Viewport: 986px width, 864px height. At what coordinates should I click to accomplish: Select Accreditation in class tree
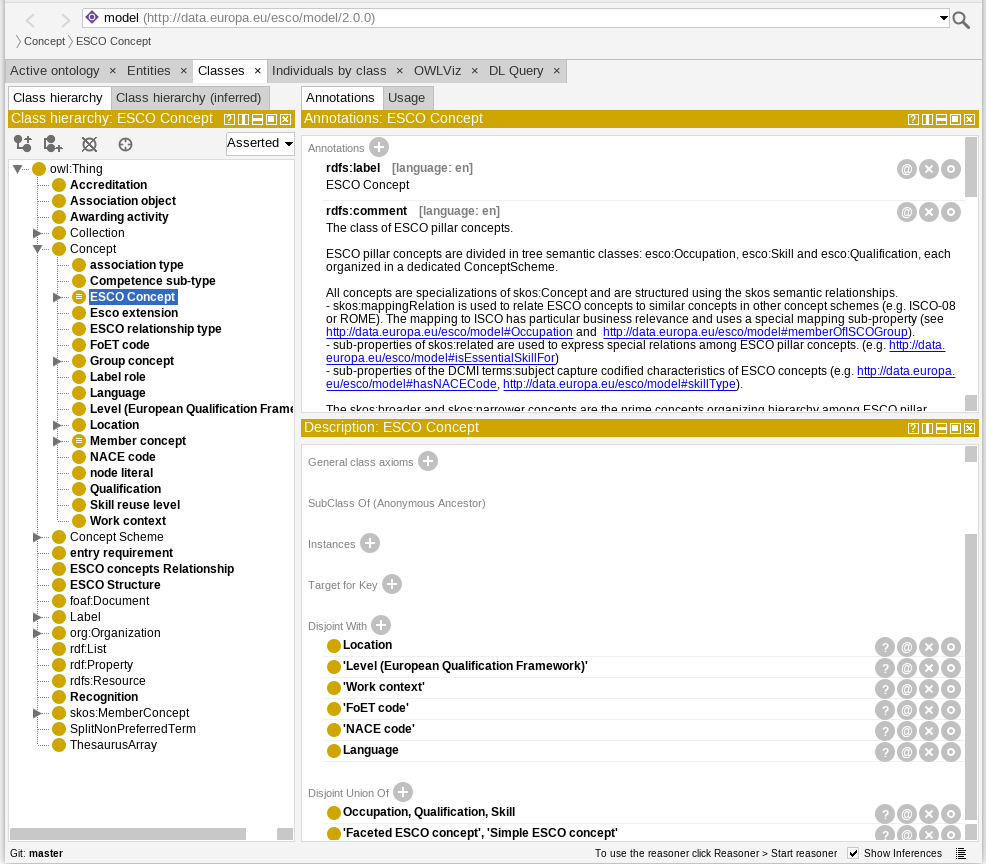108,185
